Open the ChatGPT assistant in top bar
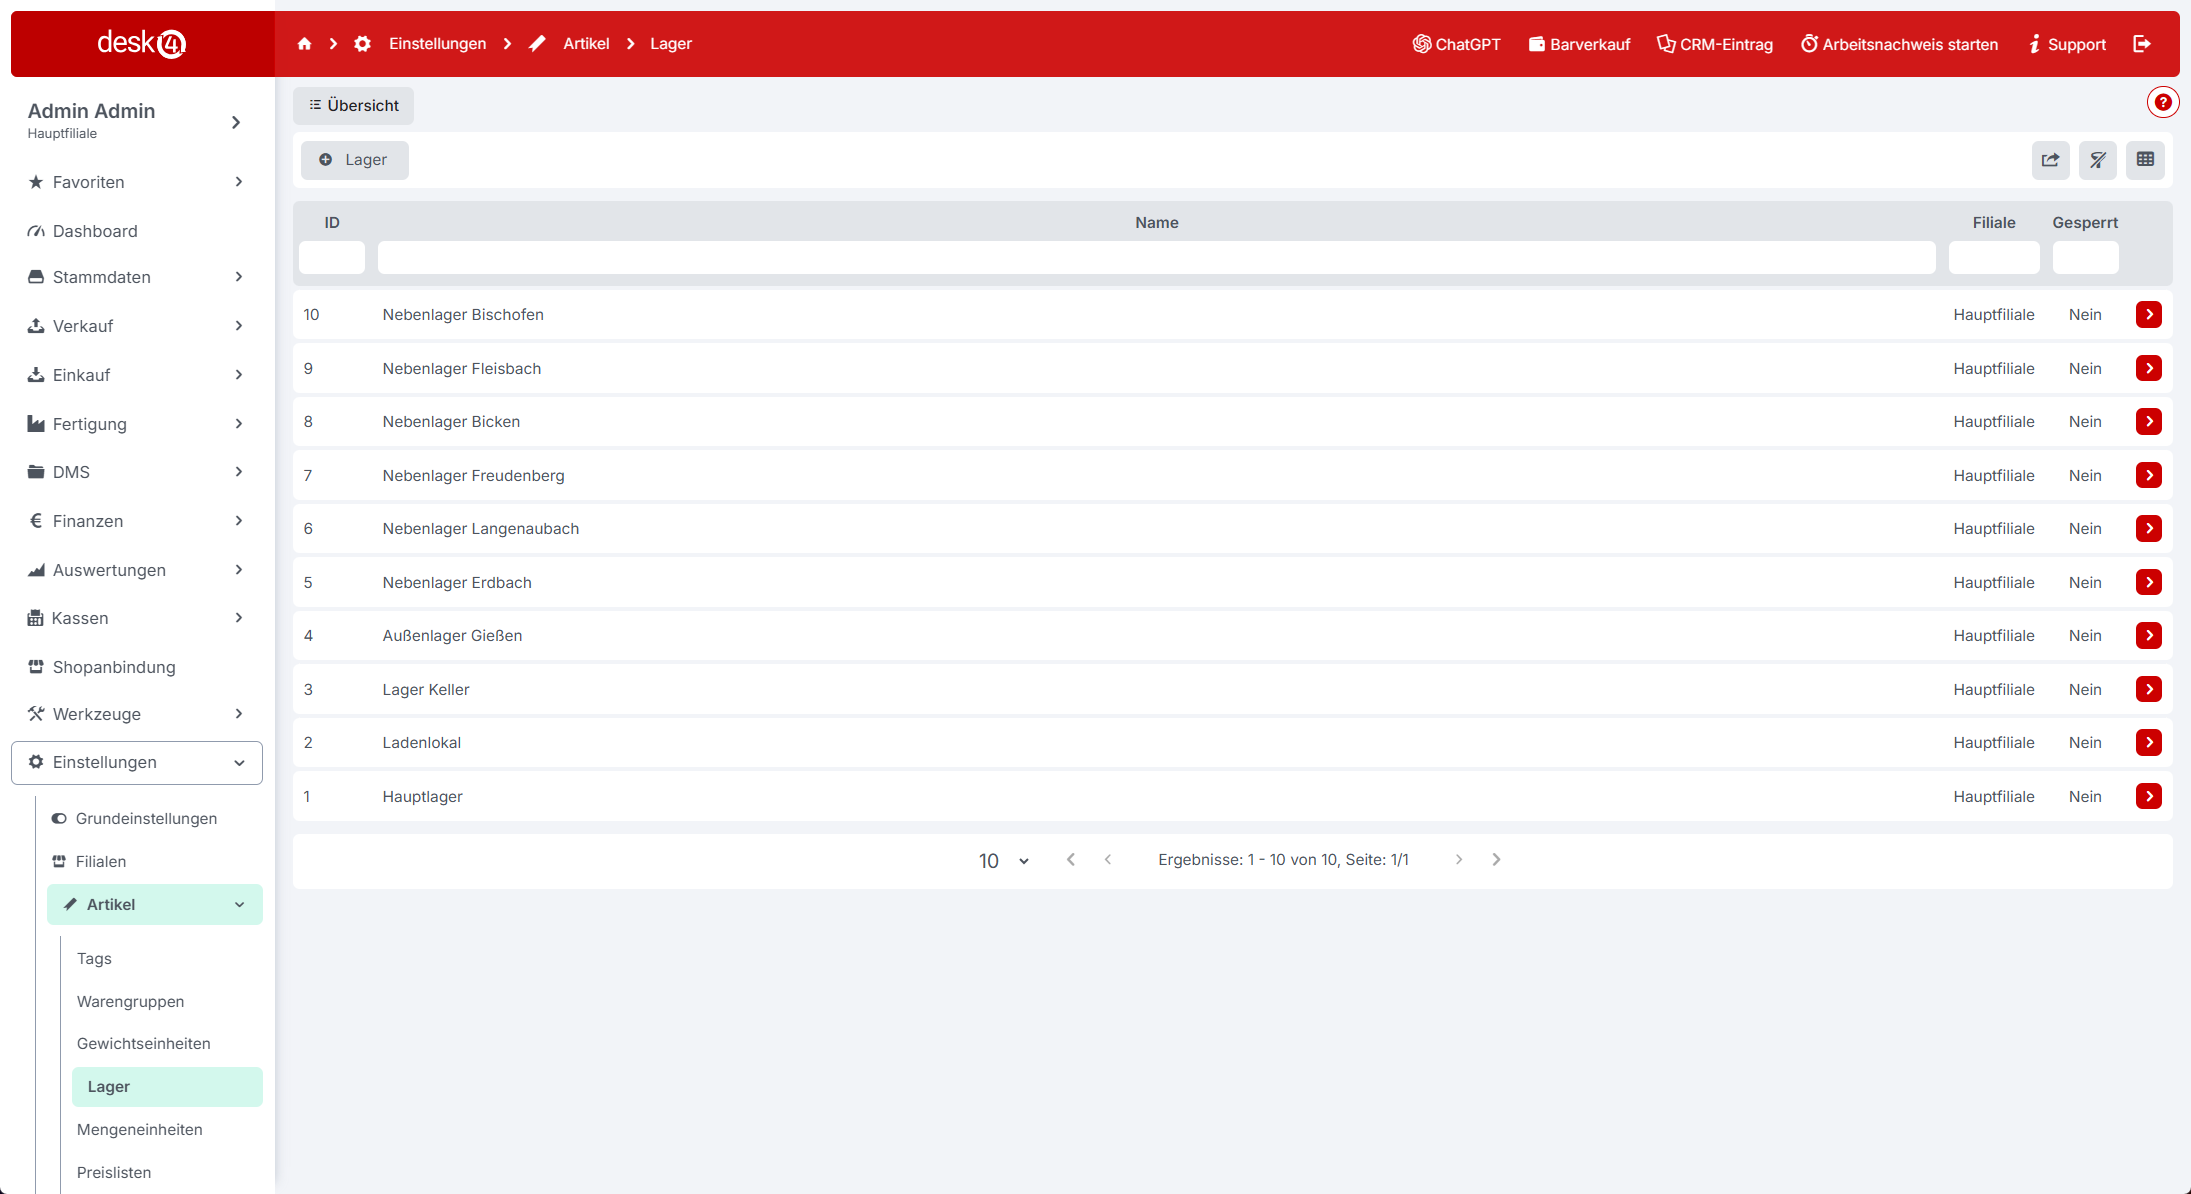The width and height of the screenshot is (2191, 1194). point(1456,44)
